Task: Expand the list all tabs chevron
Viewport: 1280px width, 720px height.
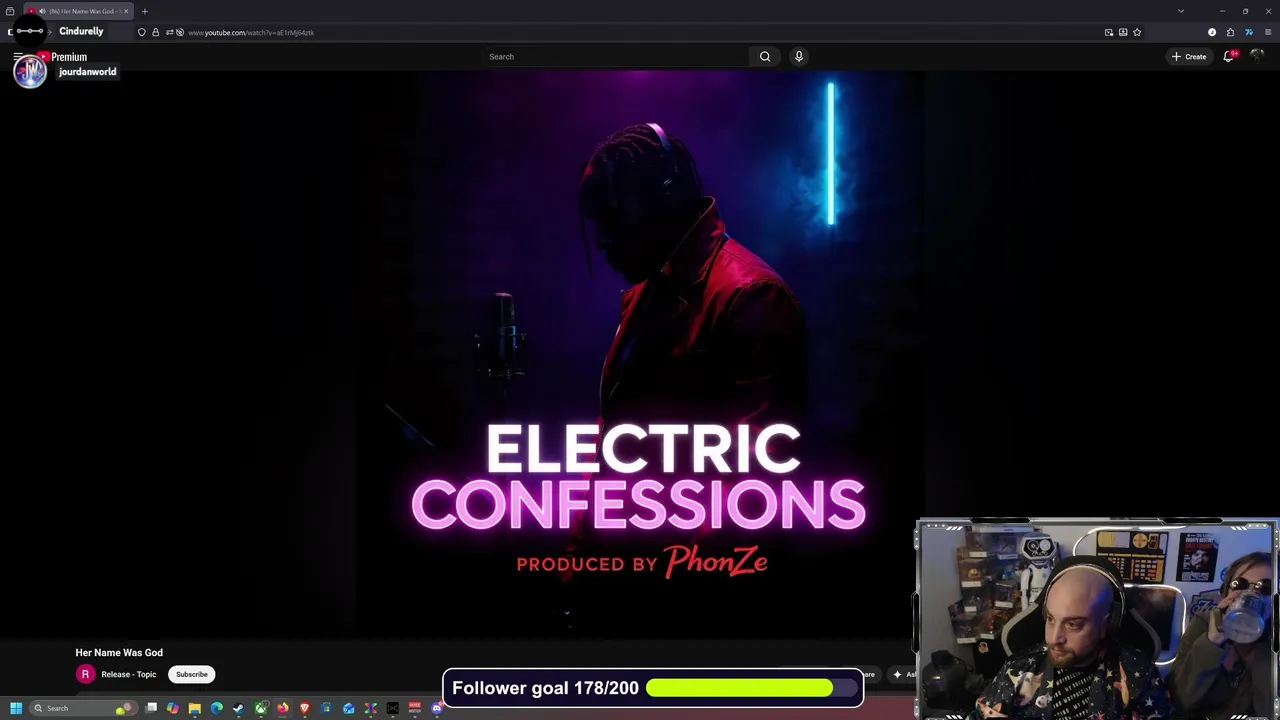Action: tap(1181, 11)
